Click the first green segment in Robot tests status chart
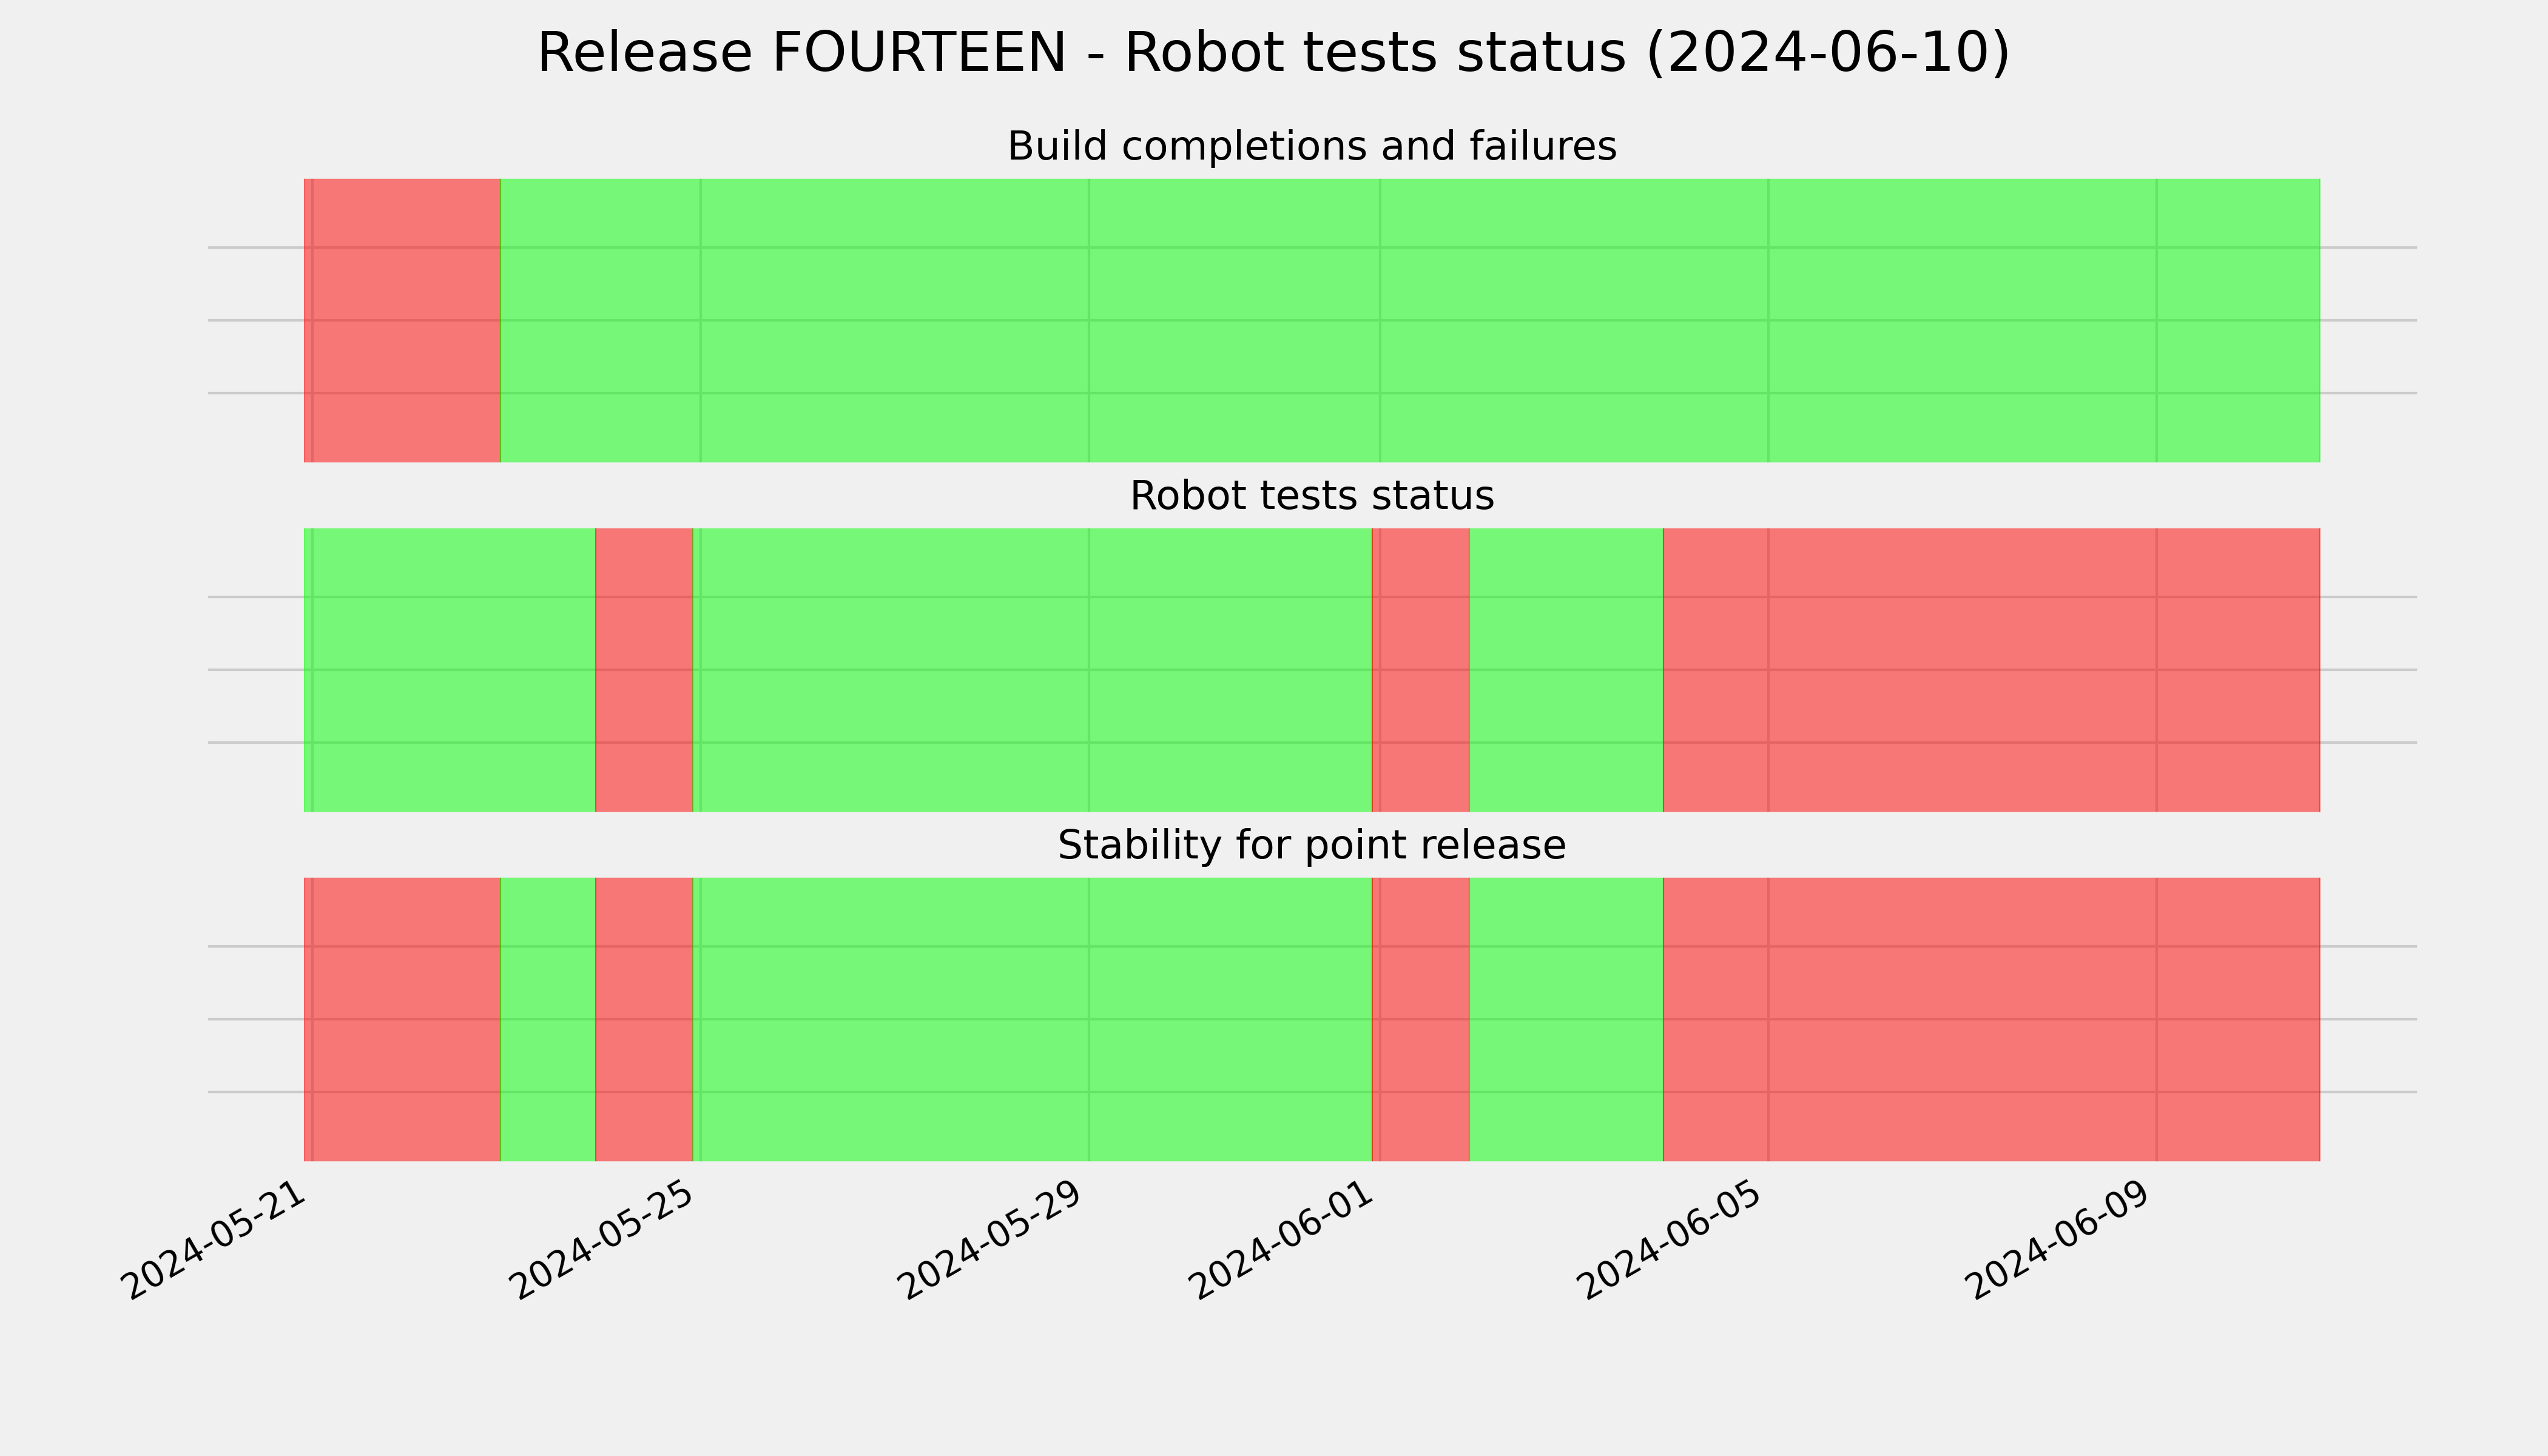Viewport: 2548px width, 1456px height. [450, 670]
